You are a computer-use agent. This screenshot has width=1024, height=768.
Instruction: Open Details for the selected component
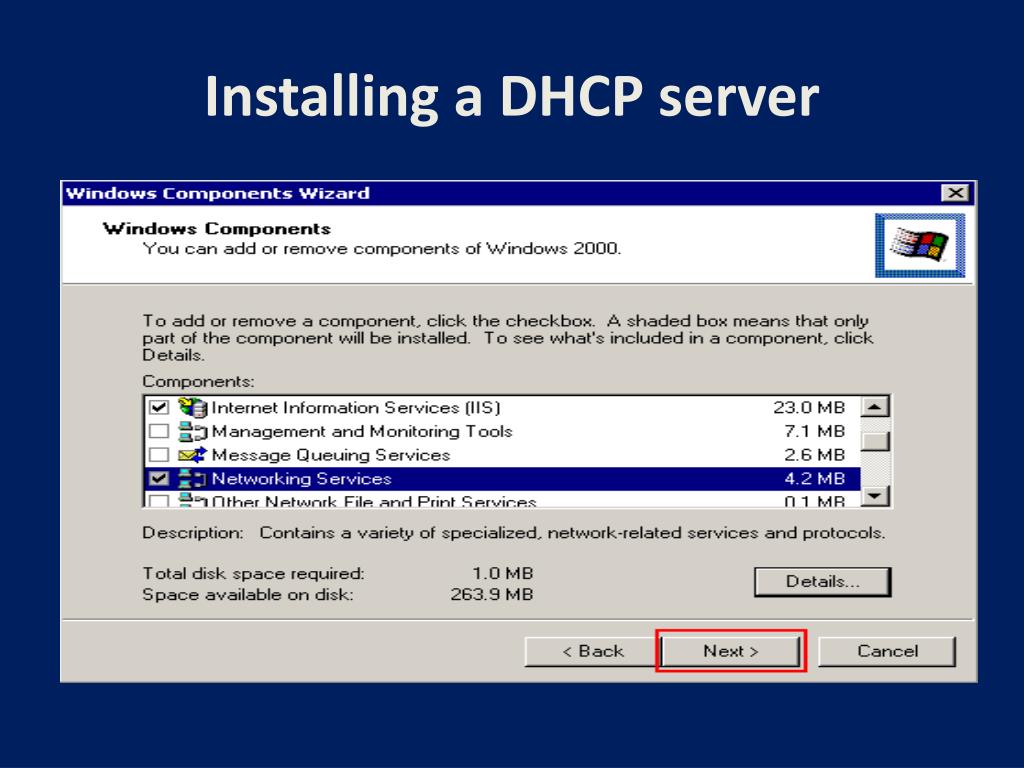click(822, 581)
